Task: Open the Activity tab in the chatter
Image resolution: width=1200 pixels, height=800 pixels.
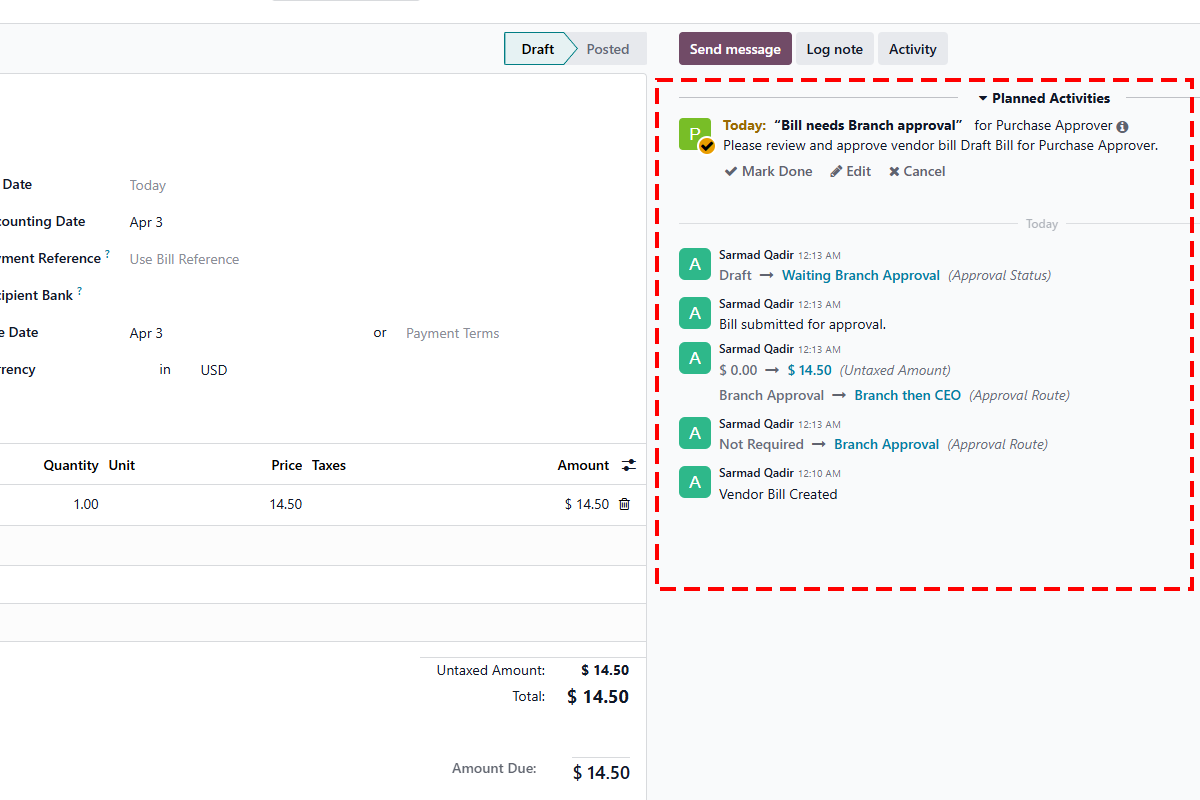Action: [x=911, y=48]
